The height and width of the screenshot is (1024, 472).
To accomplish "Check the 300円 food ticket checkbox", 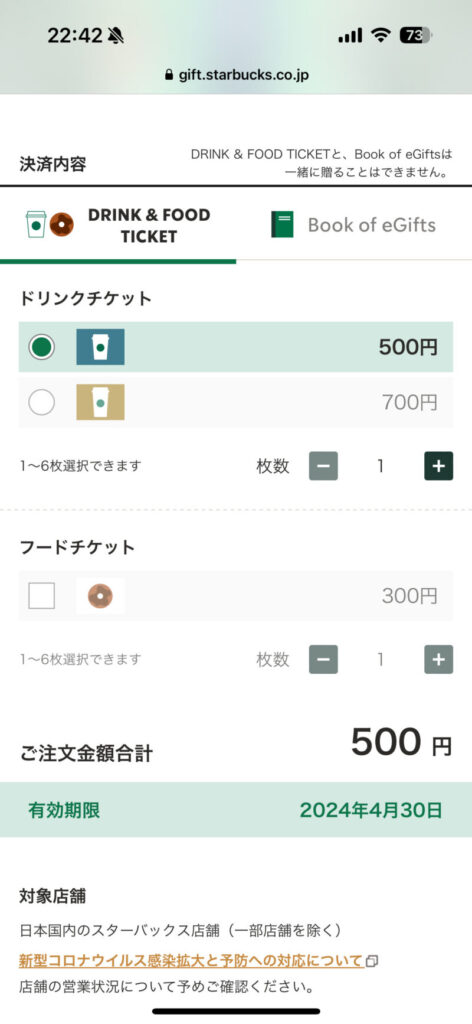I will (x=41, y=596).
